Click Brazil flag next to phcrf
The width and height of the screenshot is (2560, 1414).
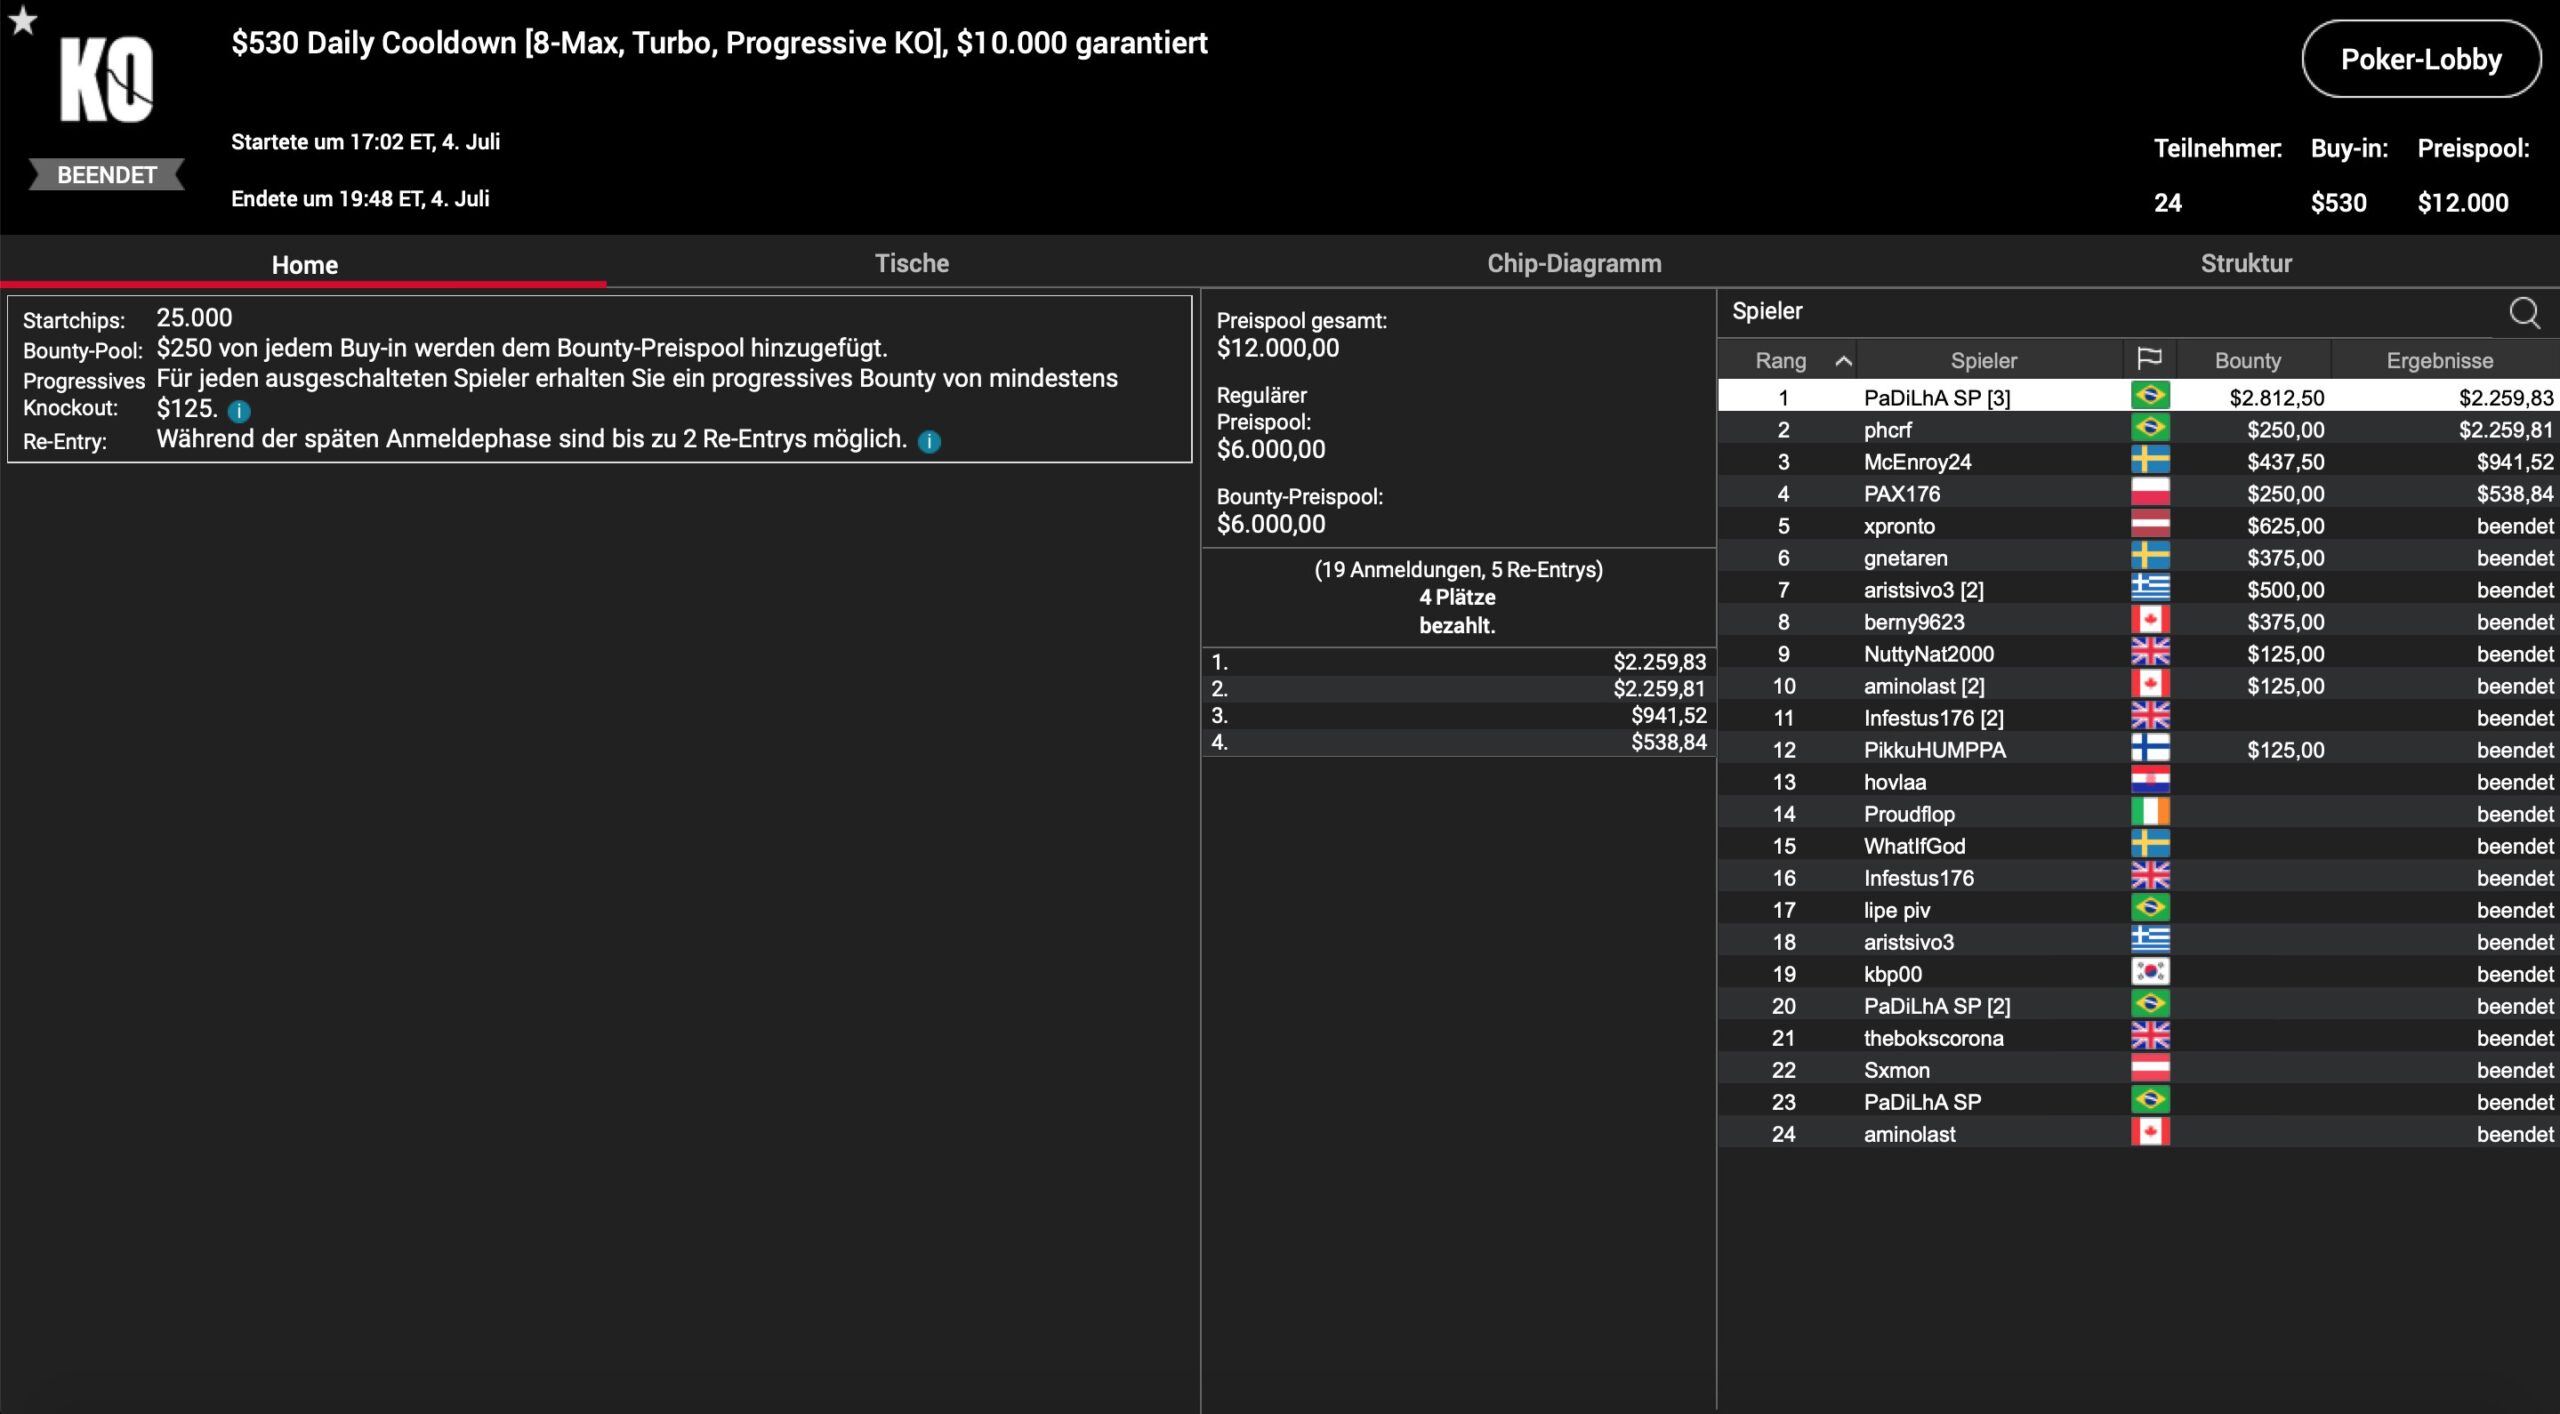2149,429
